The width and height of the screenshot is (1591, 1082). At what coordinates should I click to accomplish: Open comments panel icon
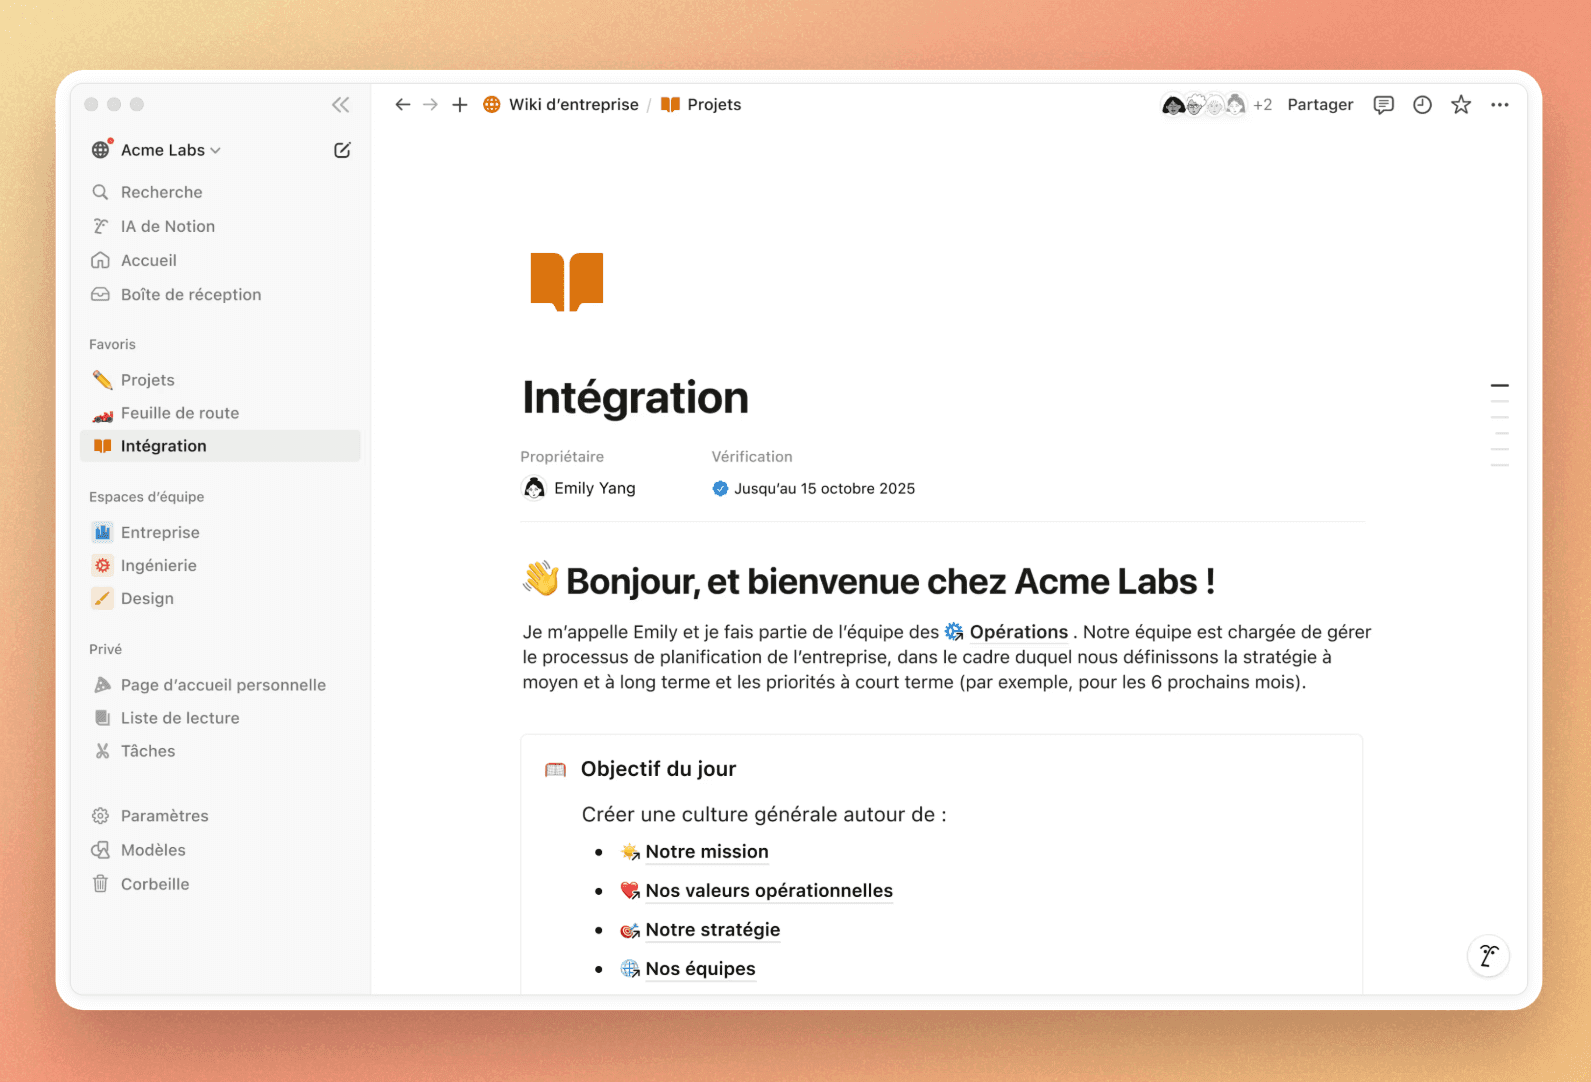click(x=1384, y=105)
